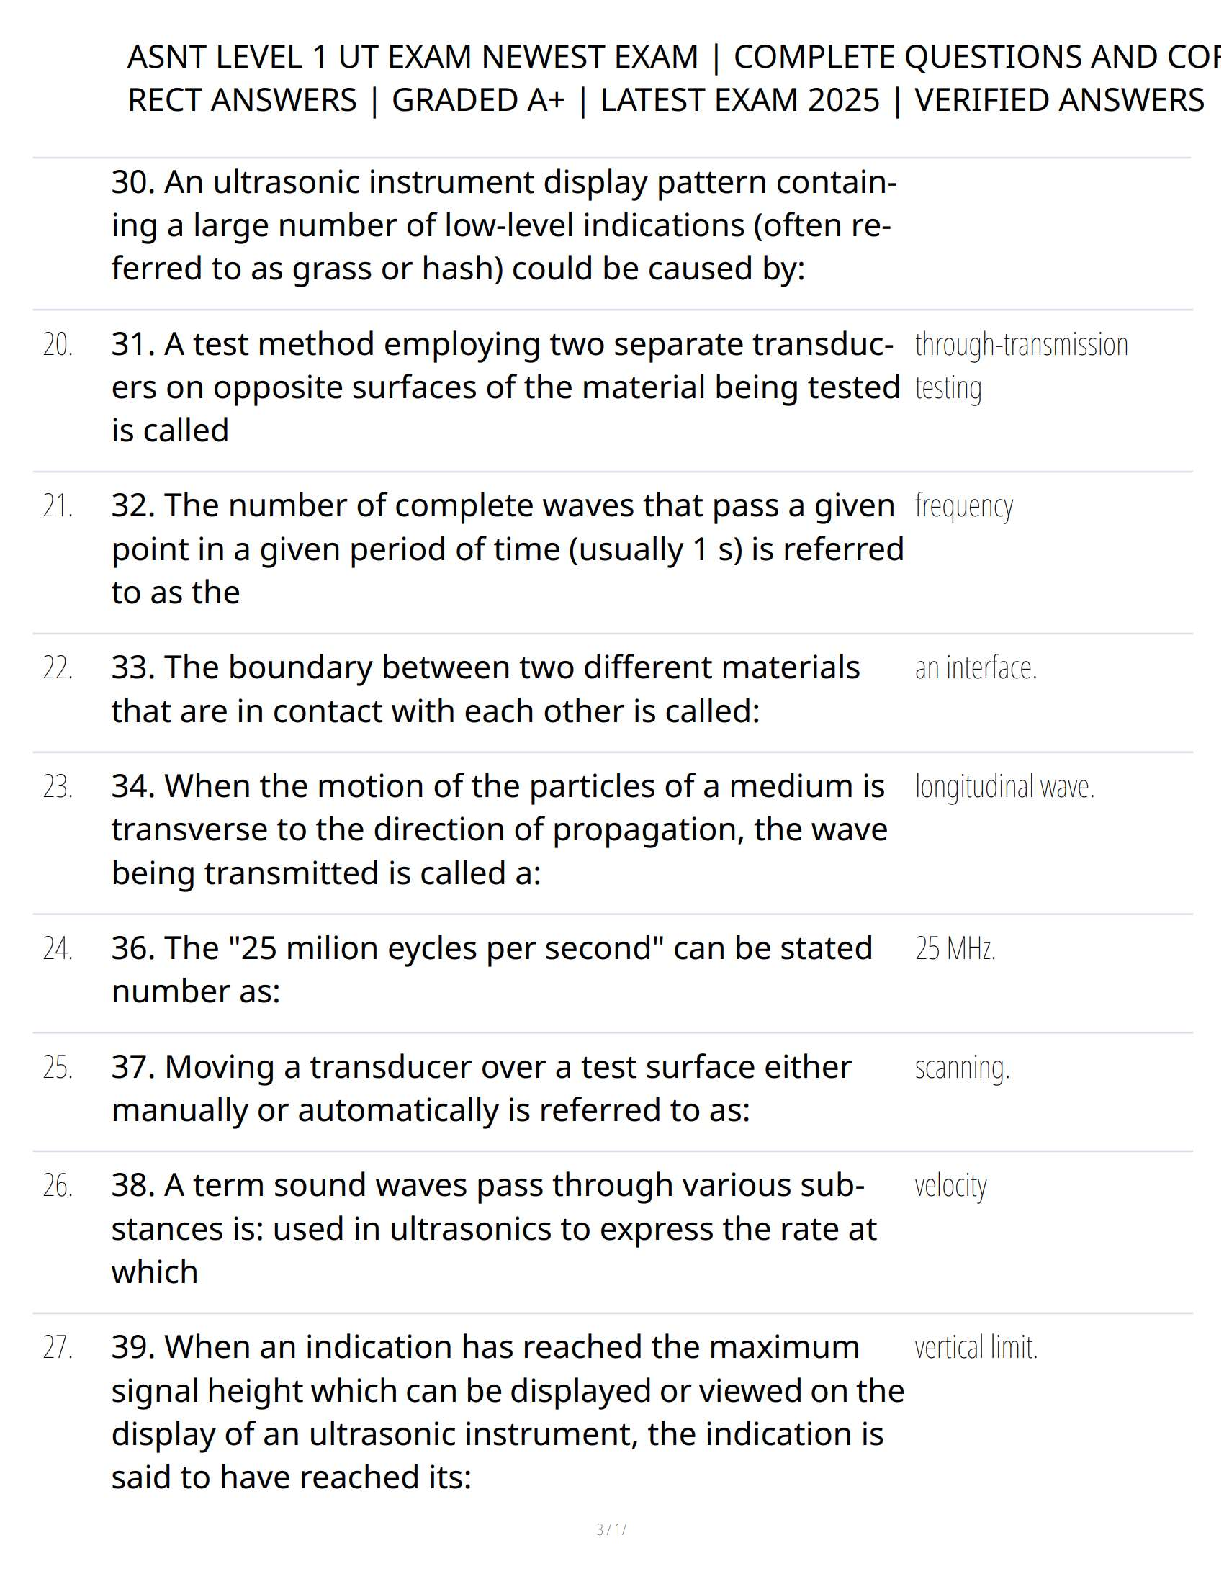Select question 38 about sound waves rate

pos(493,1228)
